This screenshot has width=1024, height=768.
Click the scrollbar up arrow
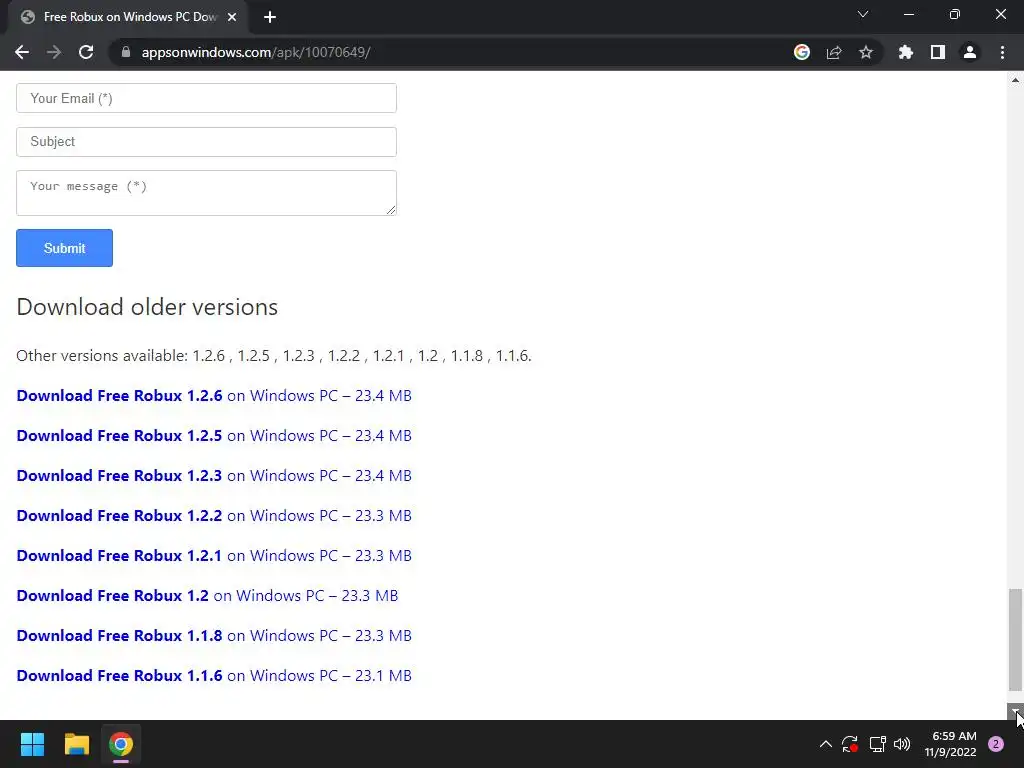(x=1015, y=80)
